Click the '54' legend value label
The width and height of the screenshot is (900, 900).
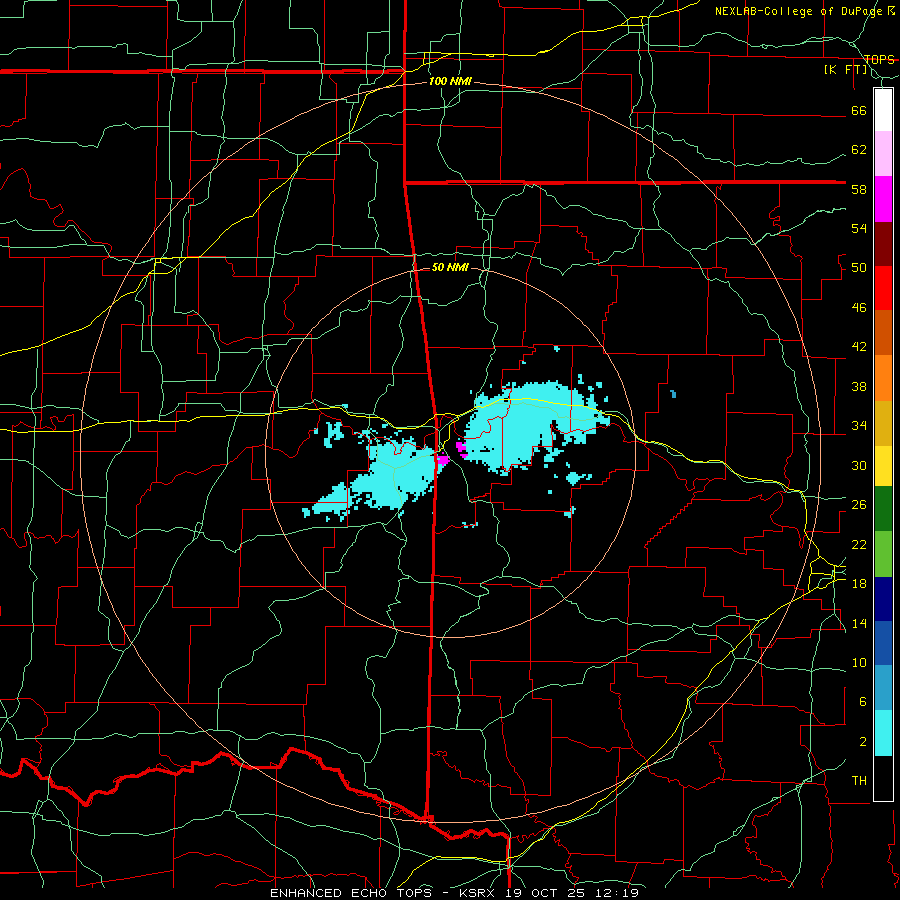859,228
